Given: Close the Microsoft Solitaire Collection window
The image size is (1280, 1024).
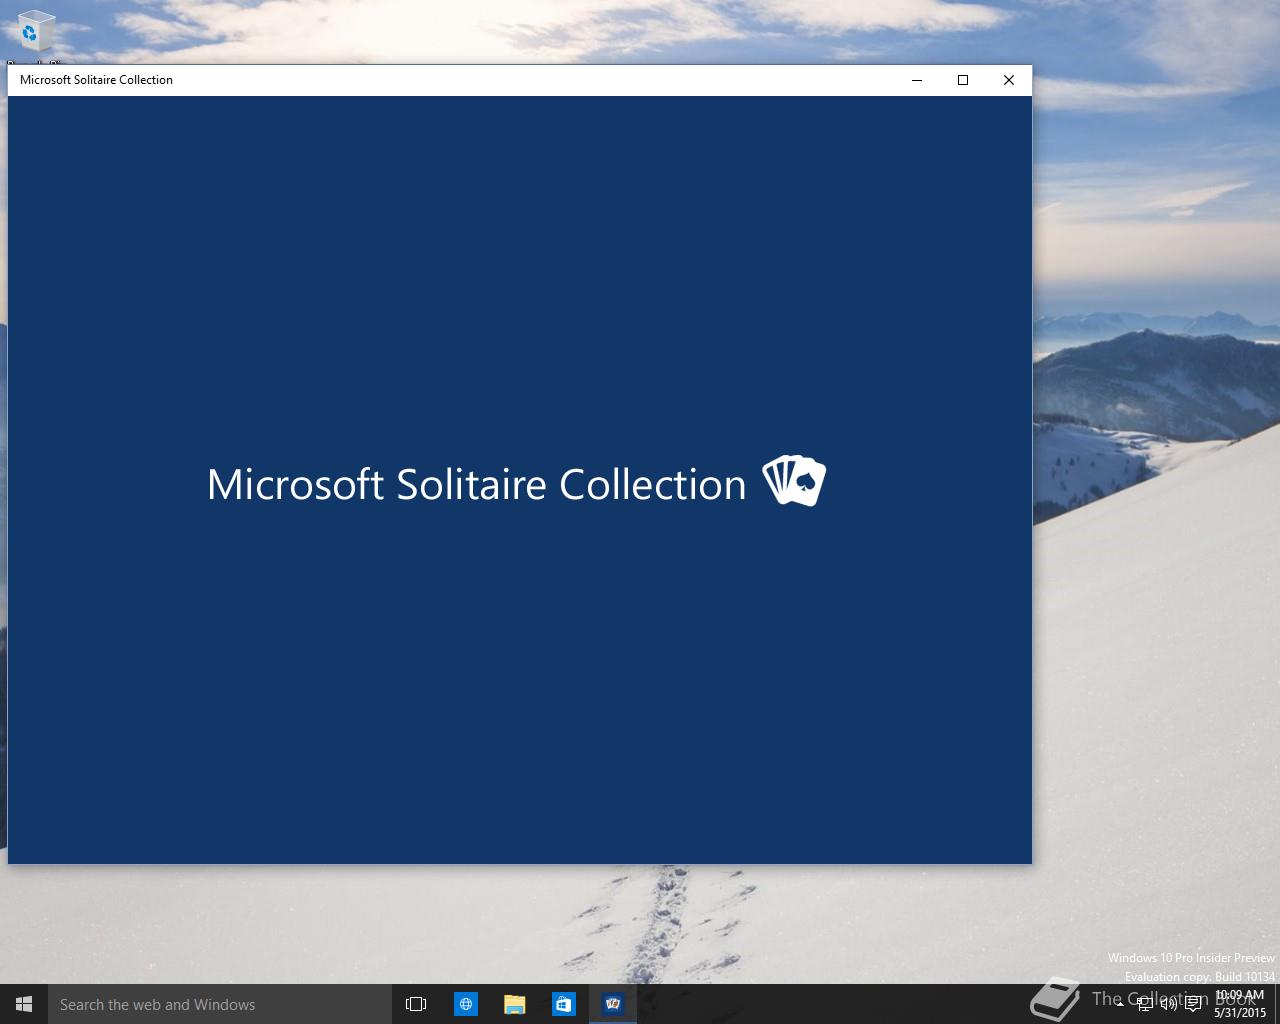Looking at the screenshot, I should [1009, 80].
